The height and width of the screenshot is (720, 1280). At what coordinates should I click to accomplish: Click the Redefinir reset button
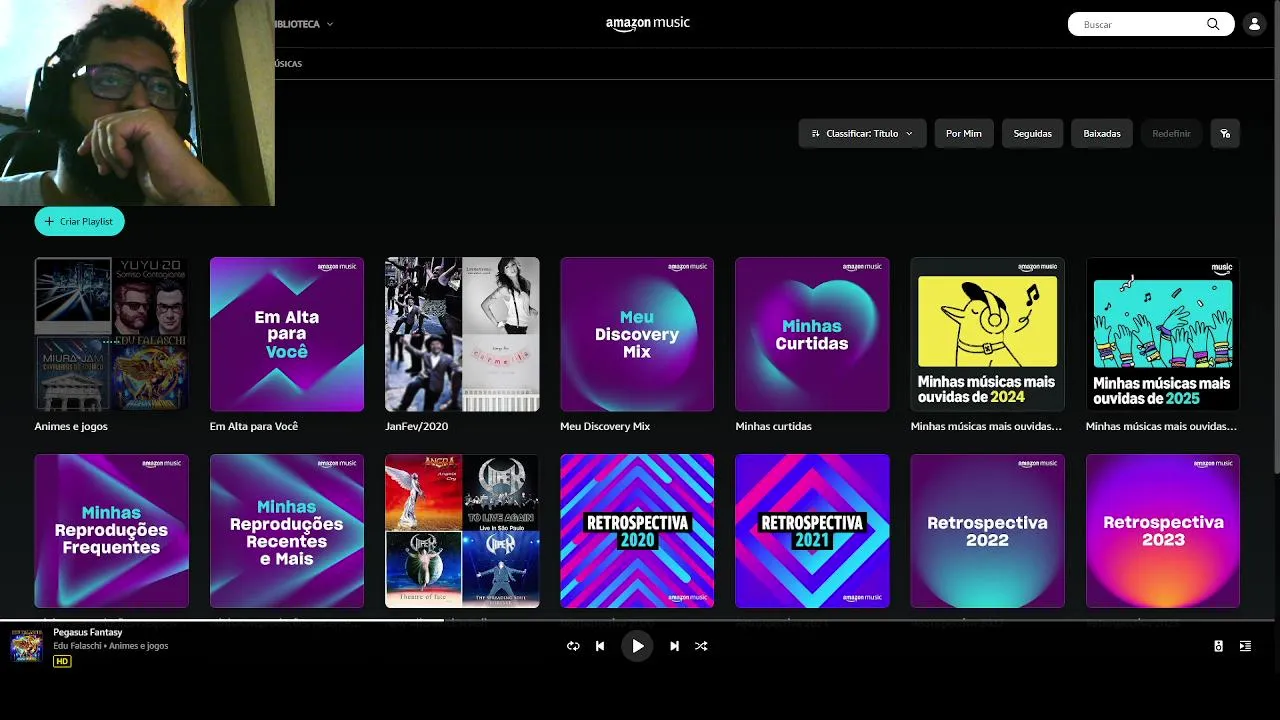point(1171,133)
